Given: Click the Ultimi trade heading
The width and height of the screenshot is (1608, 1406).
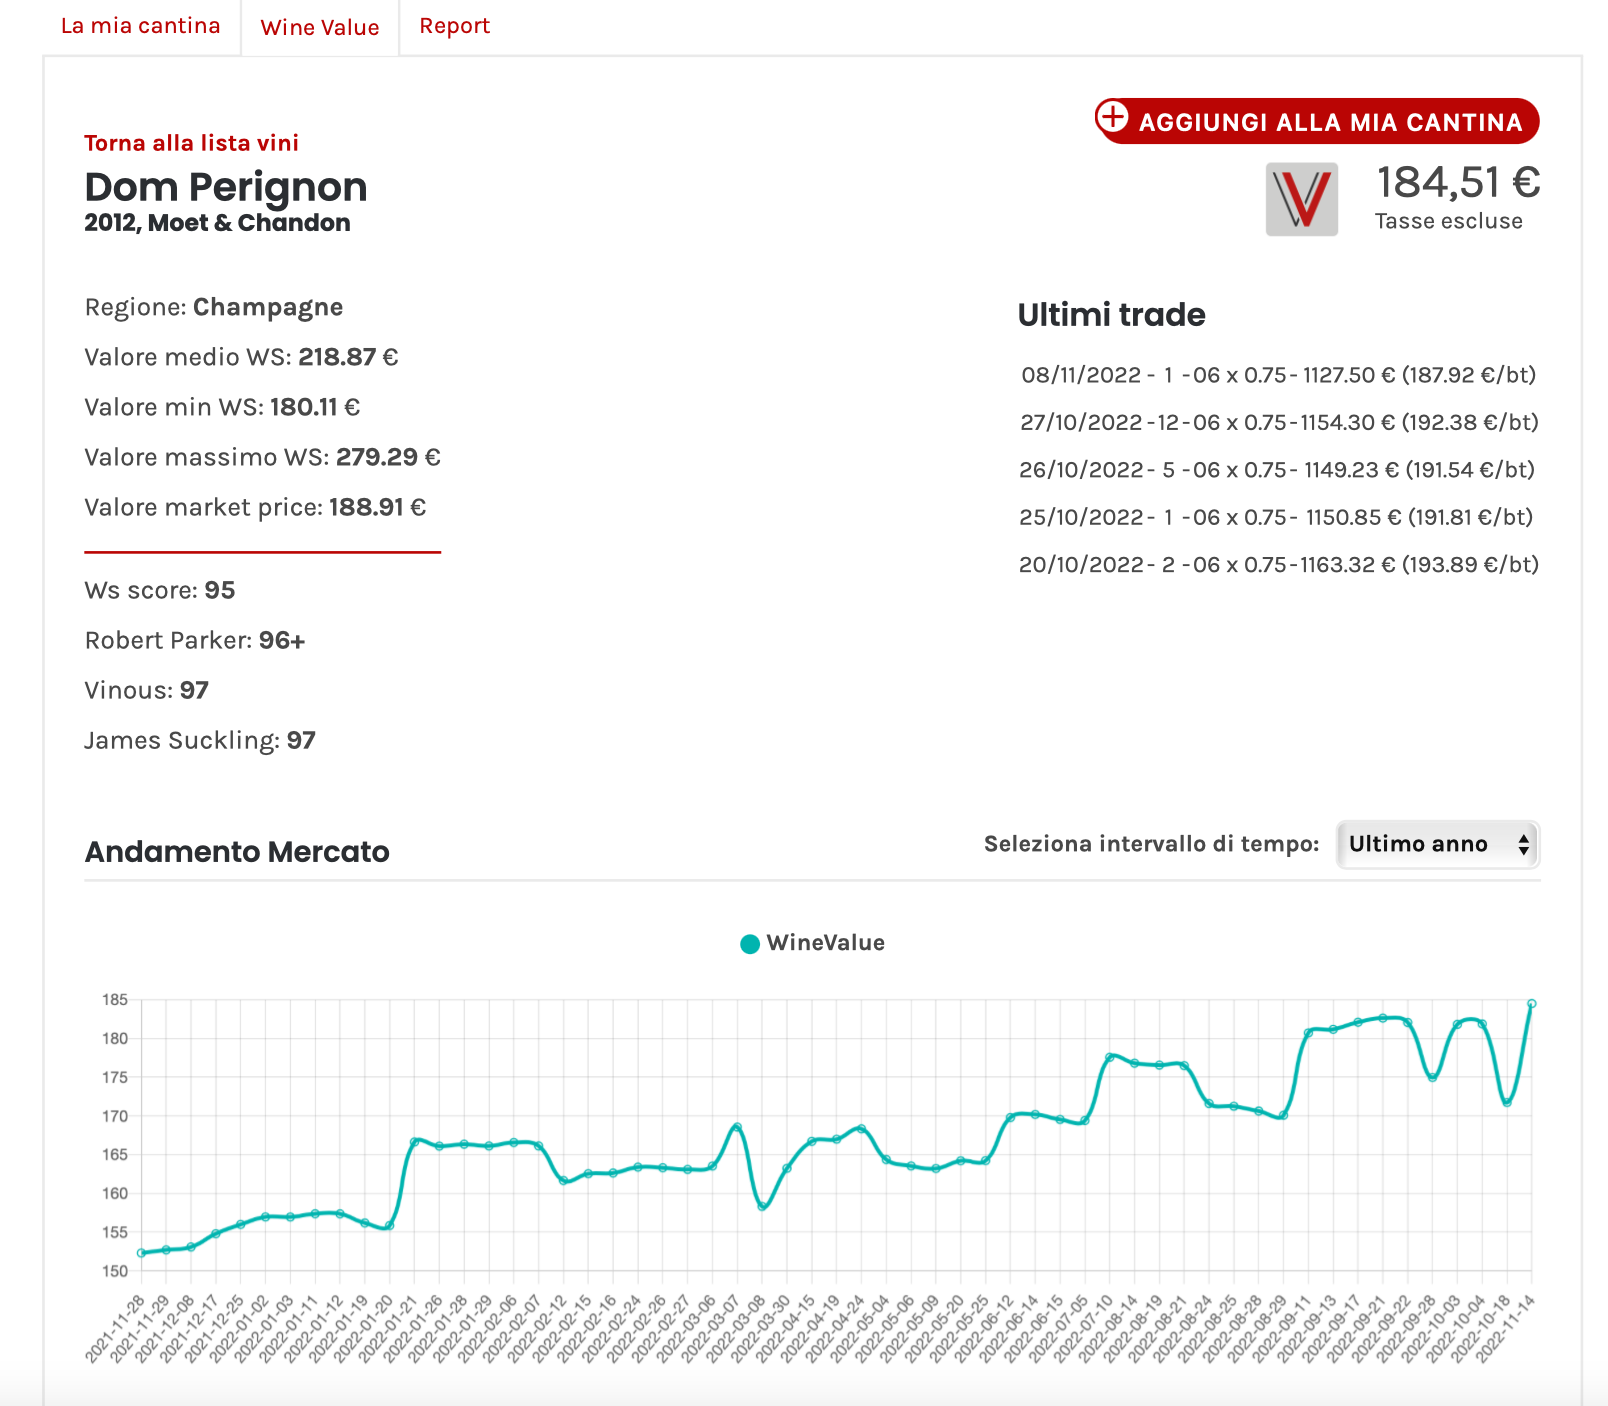Looking at the screenshot, I should 1111,315.
